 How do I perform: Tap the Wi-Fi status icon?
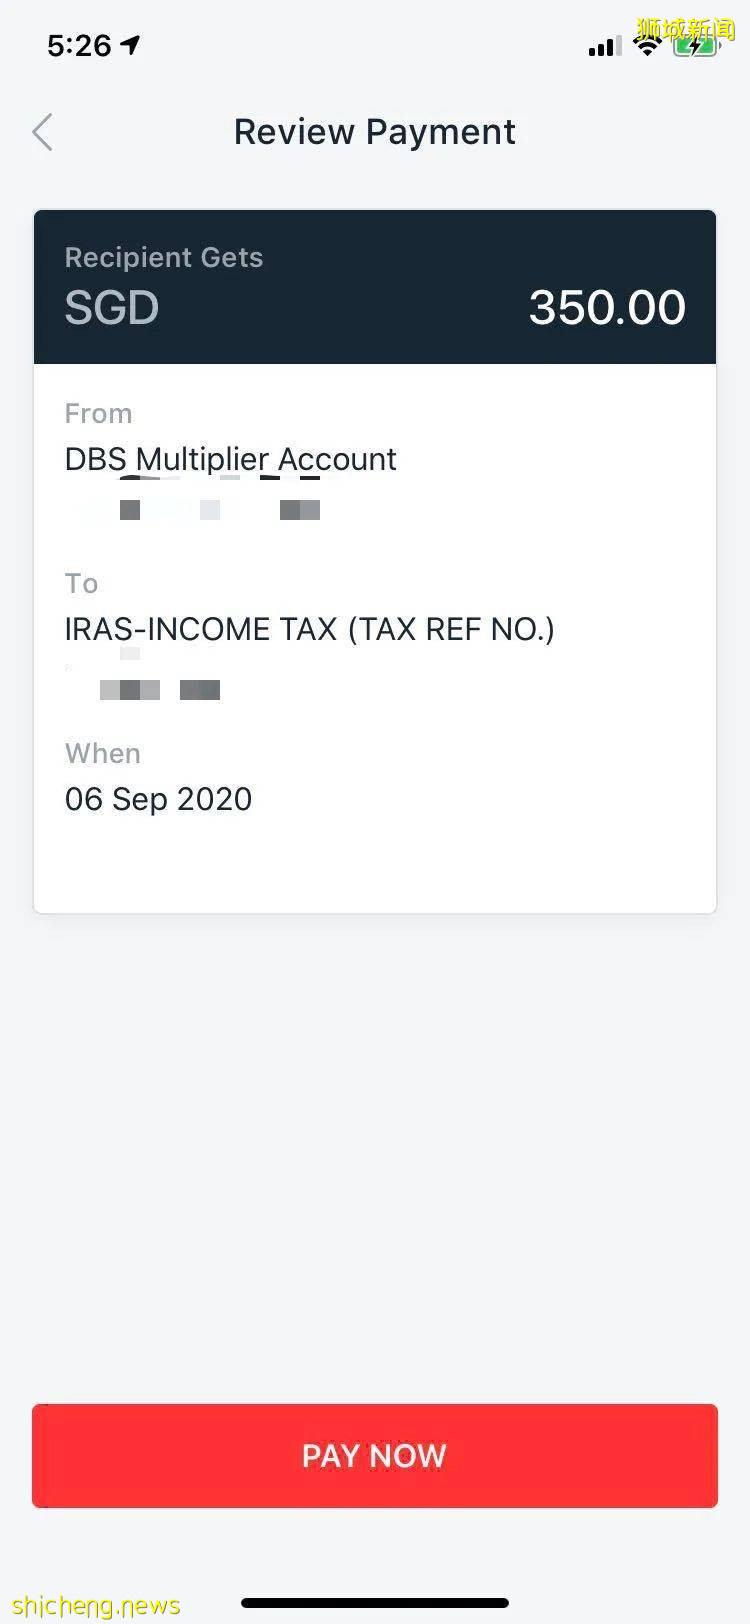[648, 45]
